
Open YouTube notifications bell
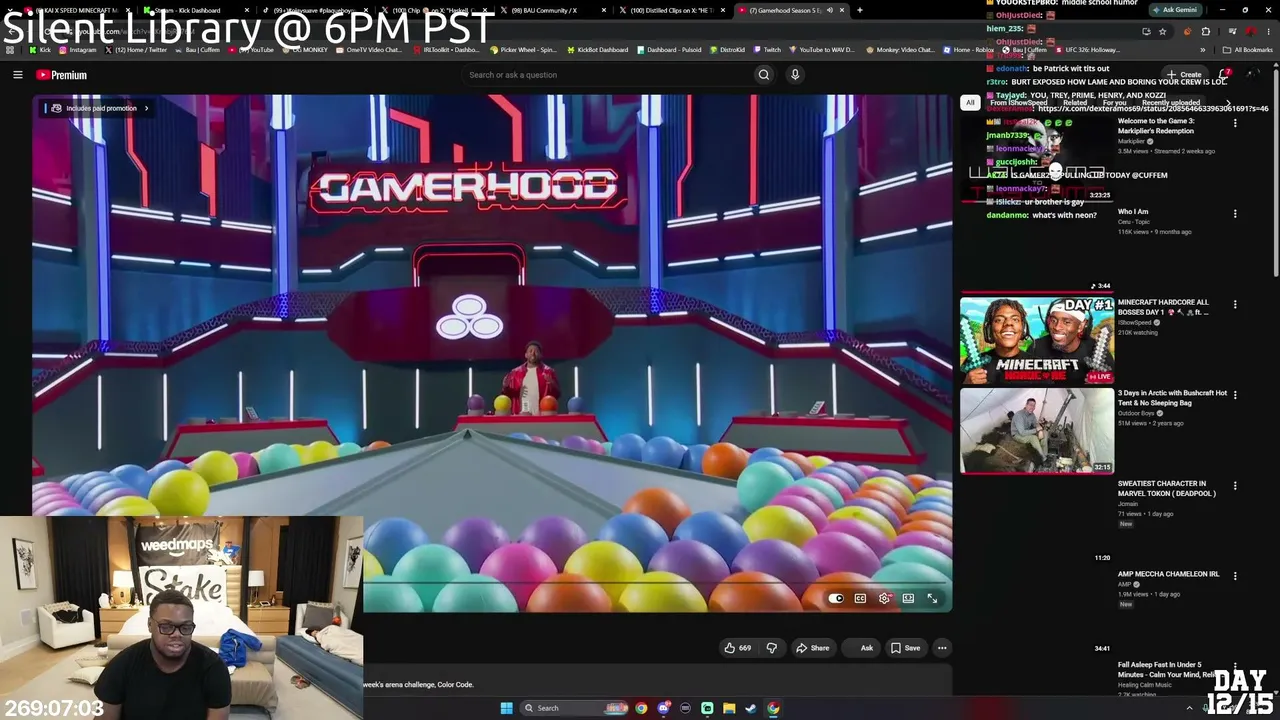pyautogui.click(x=1226, y=75)
